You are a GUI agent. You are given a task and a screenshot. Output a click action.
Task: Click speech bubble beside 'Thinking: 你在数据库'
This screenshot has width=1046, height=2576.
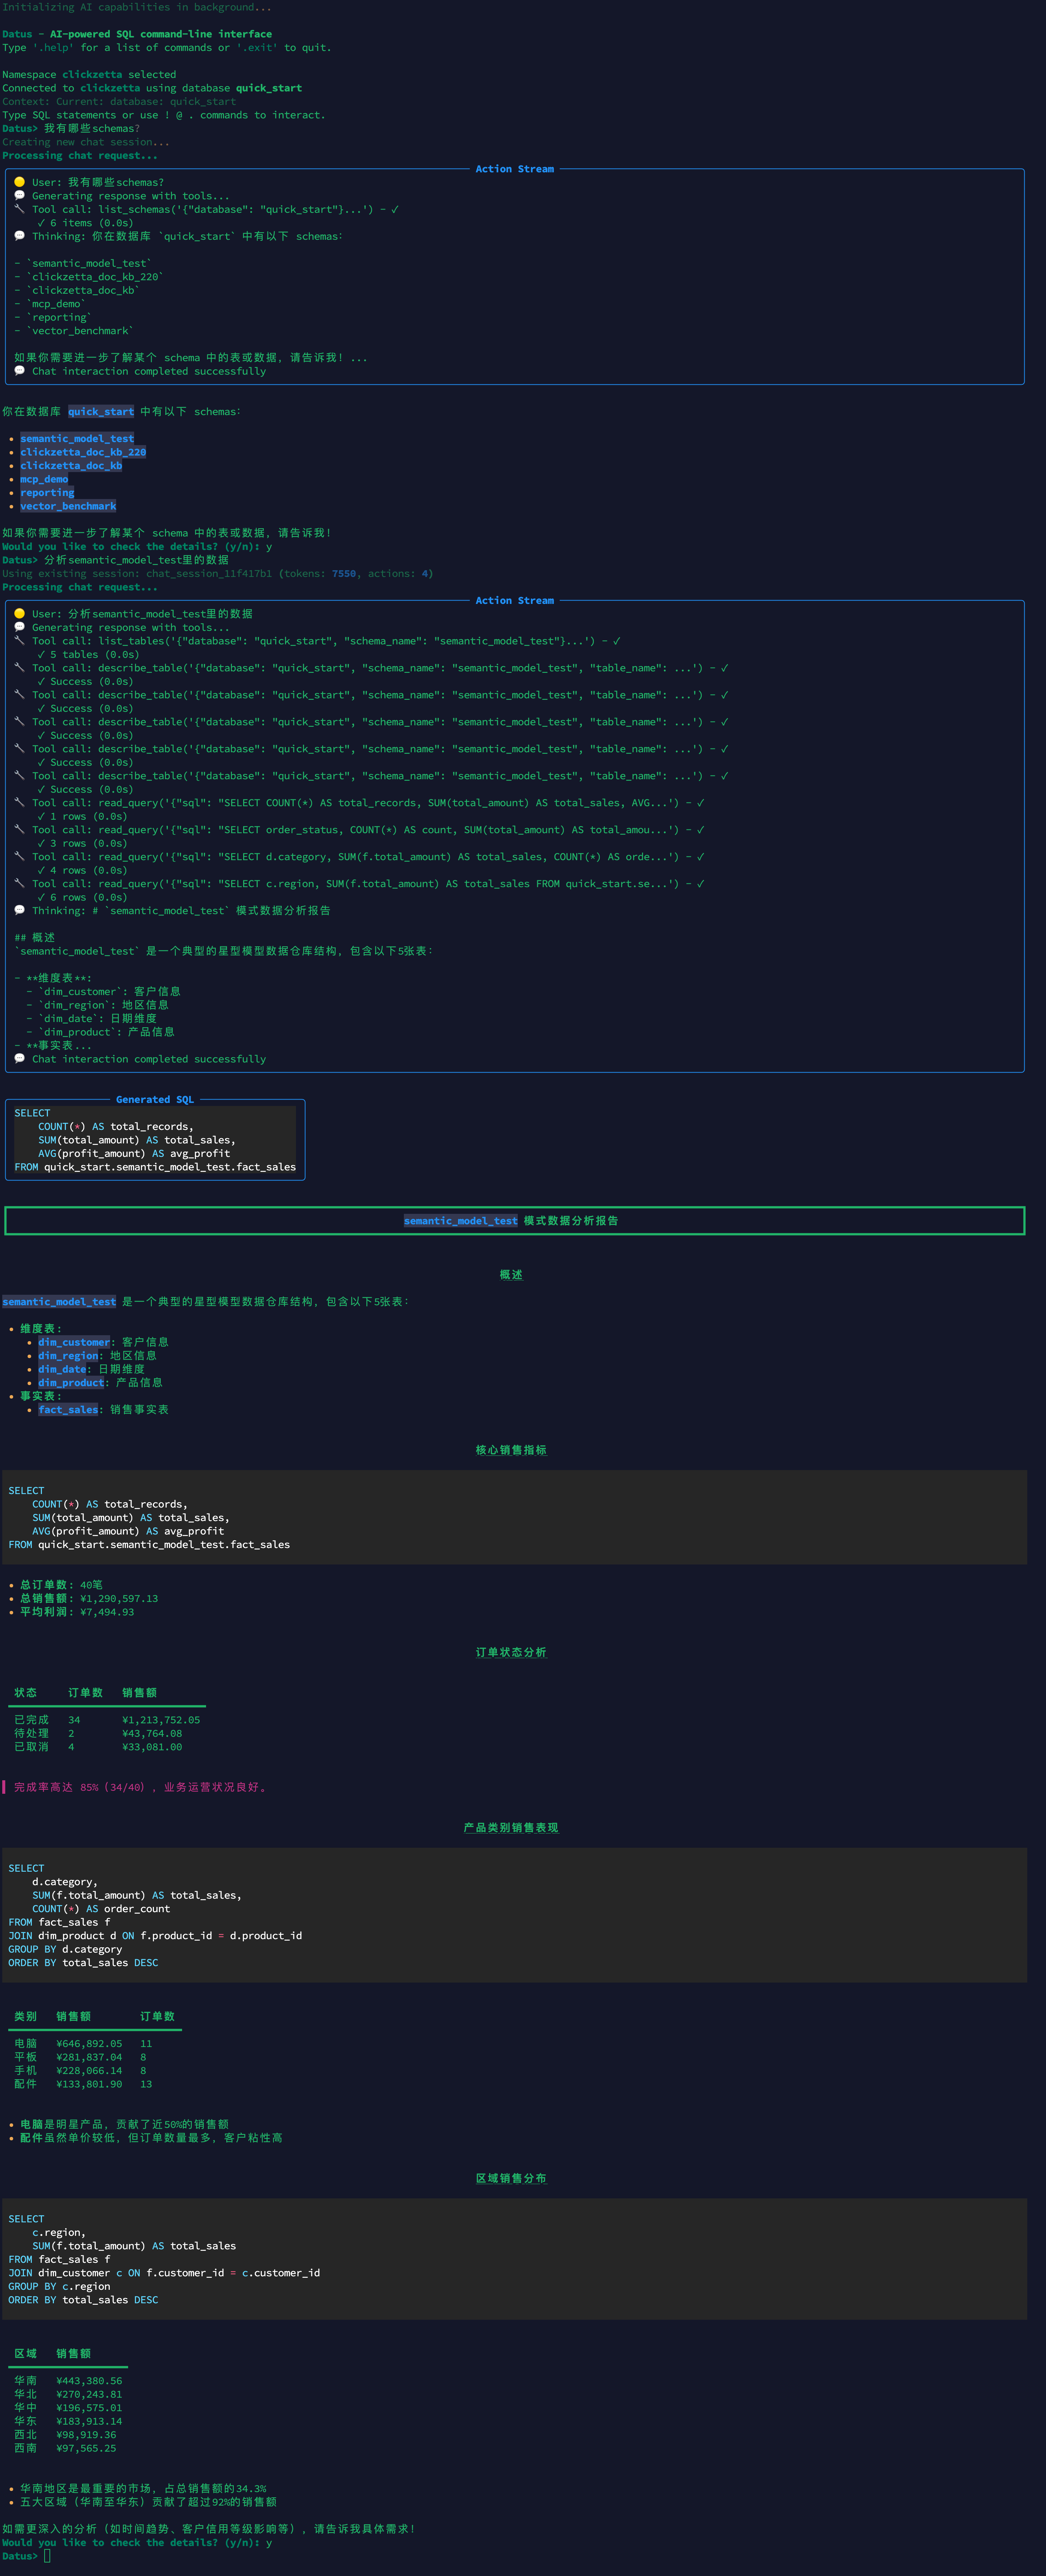(x=19, y=236)
